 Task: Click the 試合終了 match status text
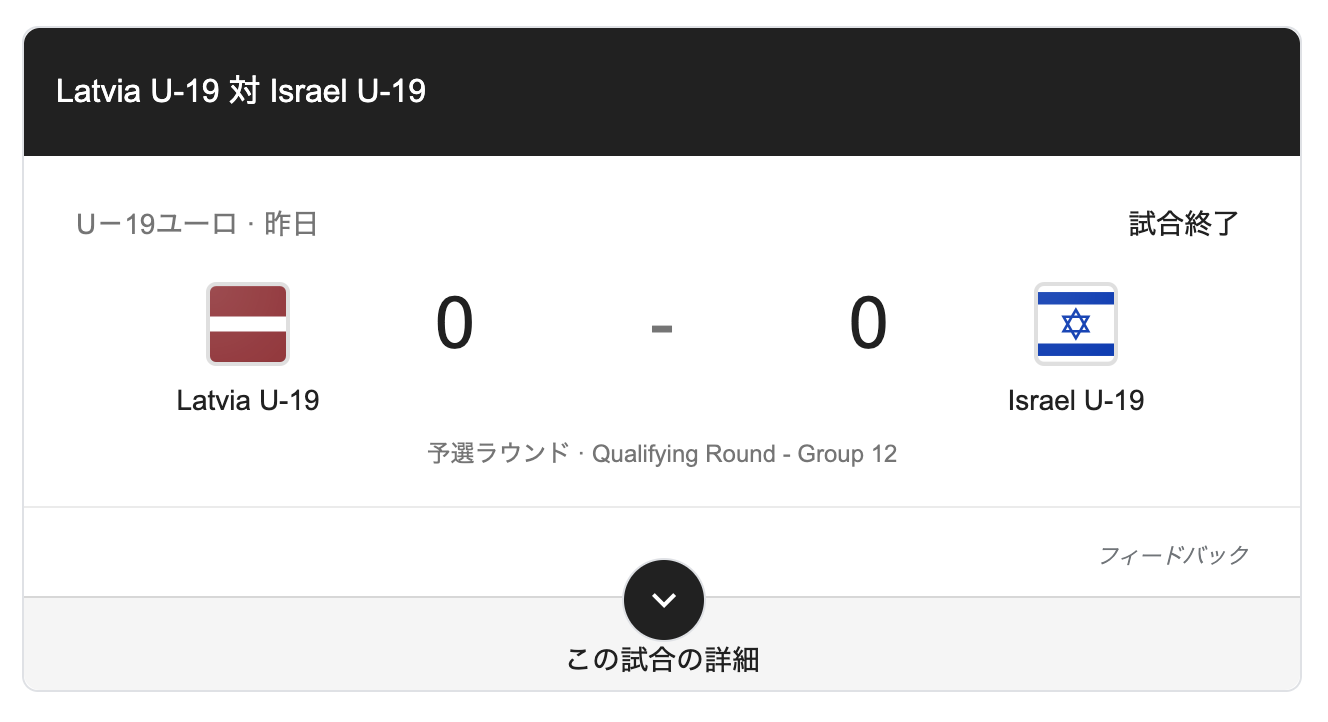pos(1184,224)
